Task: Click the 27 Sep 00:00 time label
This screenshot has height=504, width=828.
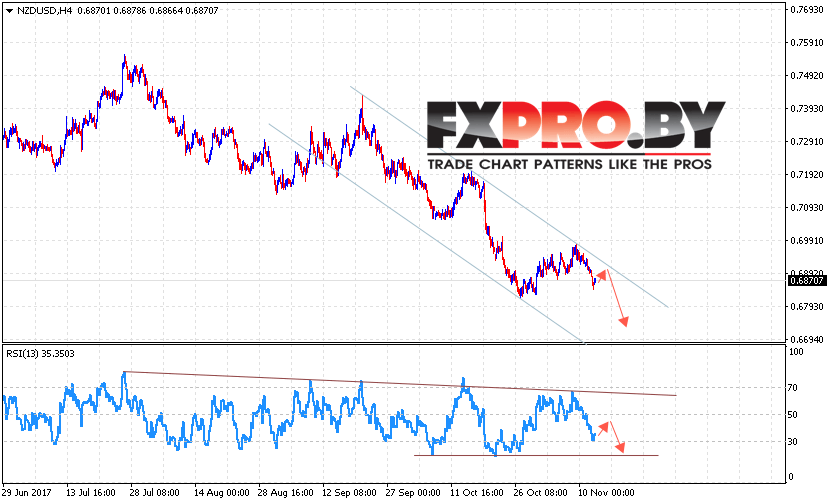Action: tap(413, 492)
